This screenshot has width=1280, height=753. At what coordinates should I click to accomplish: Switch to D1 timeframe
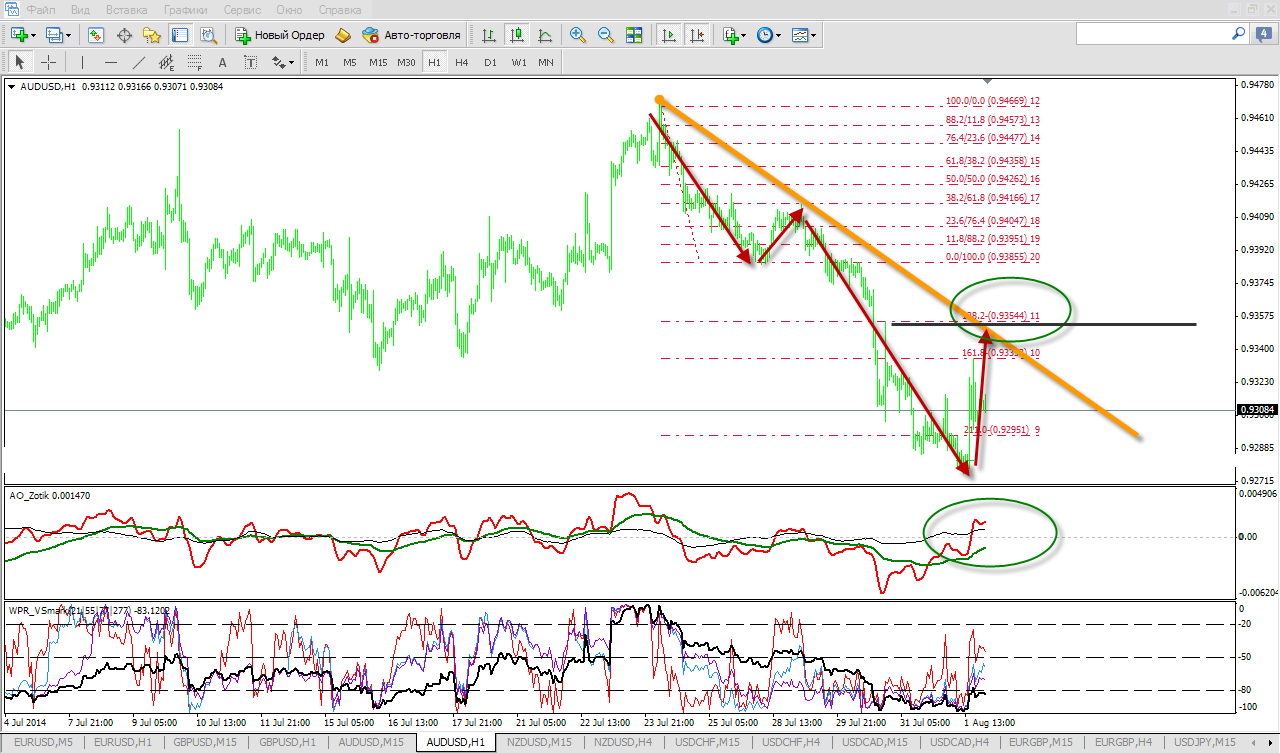[490, 62]
